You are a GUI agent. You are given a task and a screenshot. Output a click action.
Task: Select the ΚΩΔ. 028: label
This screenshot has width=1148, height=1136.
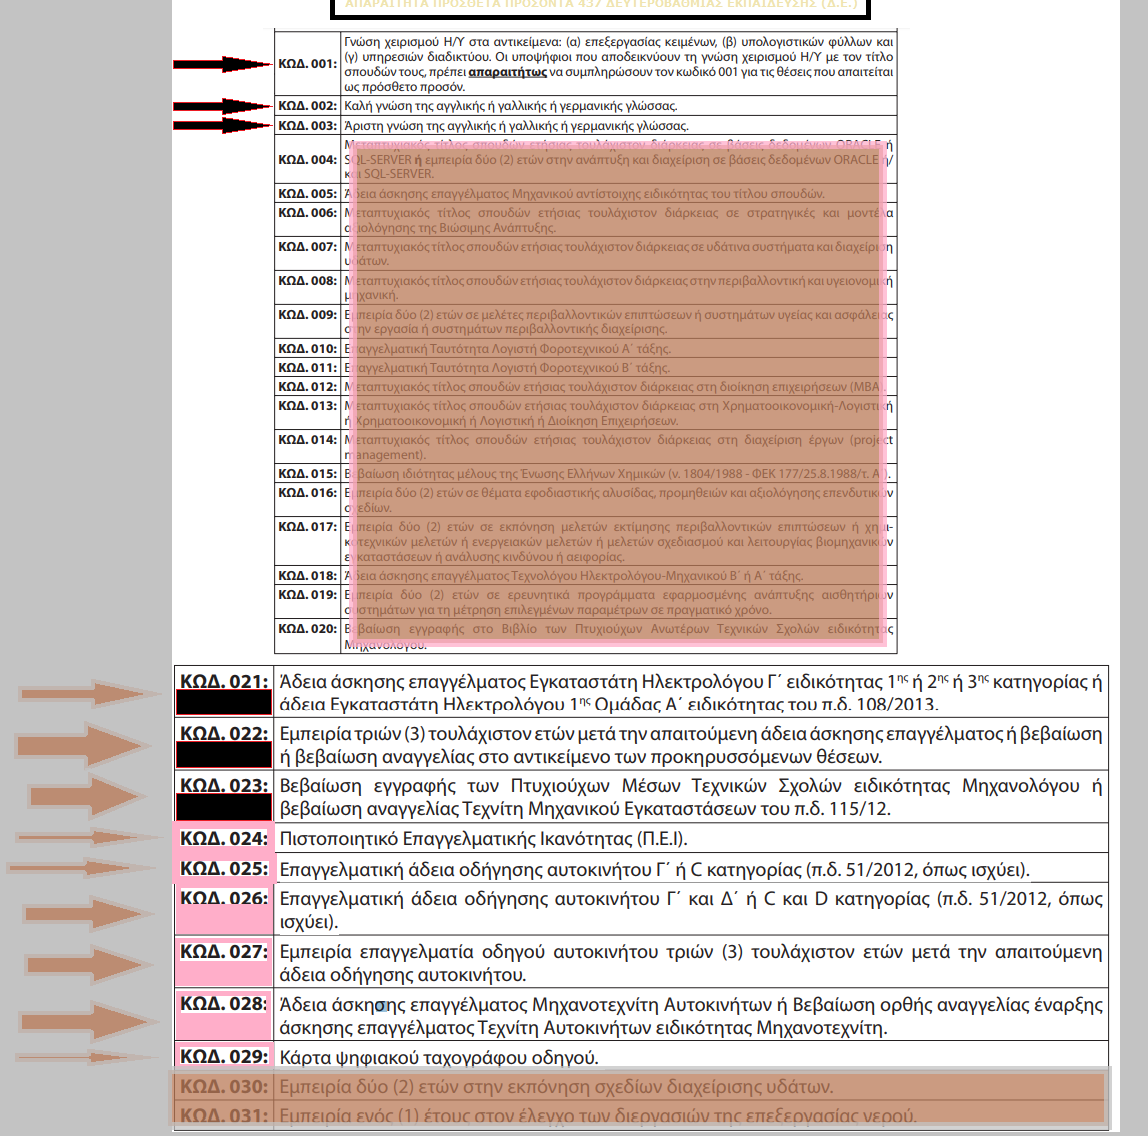225,1004
